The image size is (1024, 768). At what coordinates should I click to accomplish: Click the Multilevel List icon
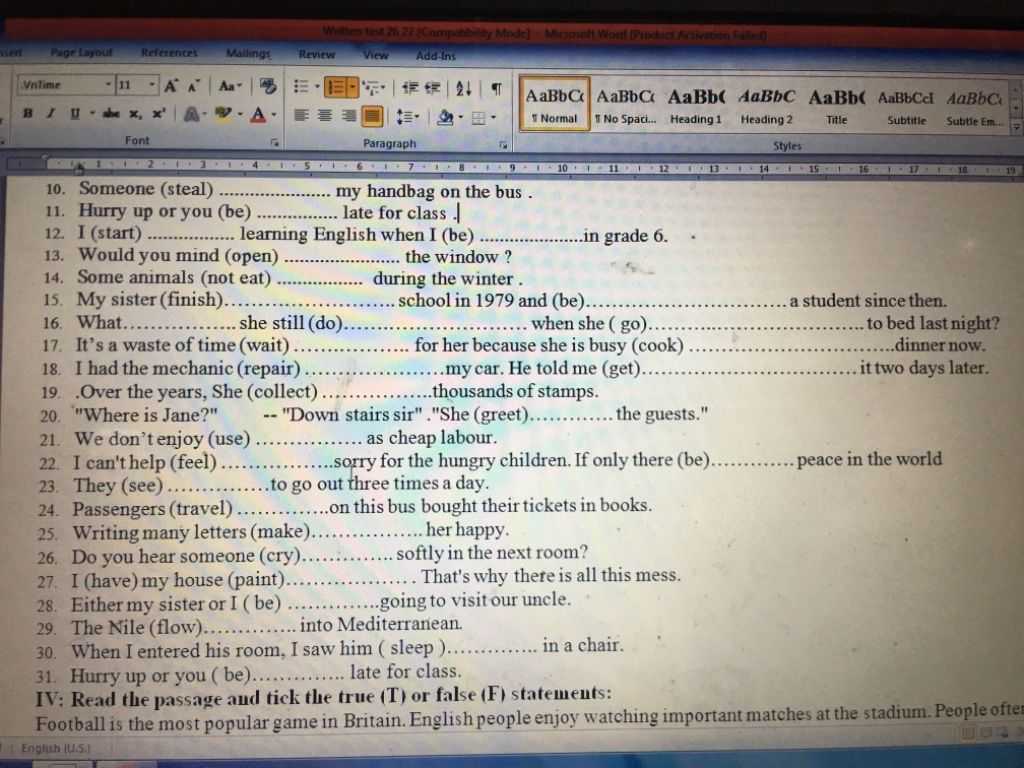click(371, 88)
